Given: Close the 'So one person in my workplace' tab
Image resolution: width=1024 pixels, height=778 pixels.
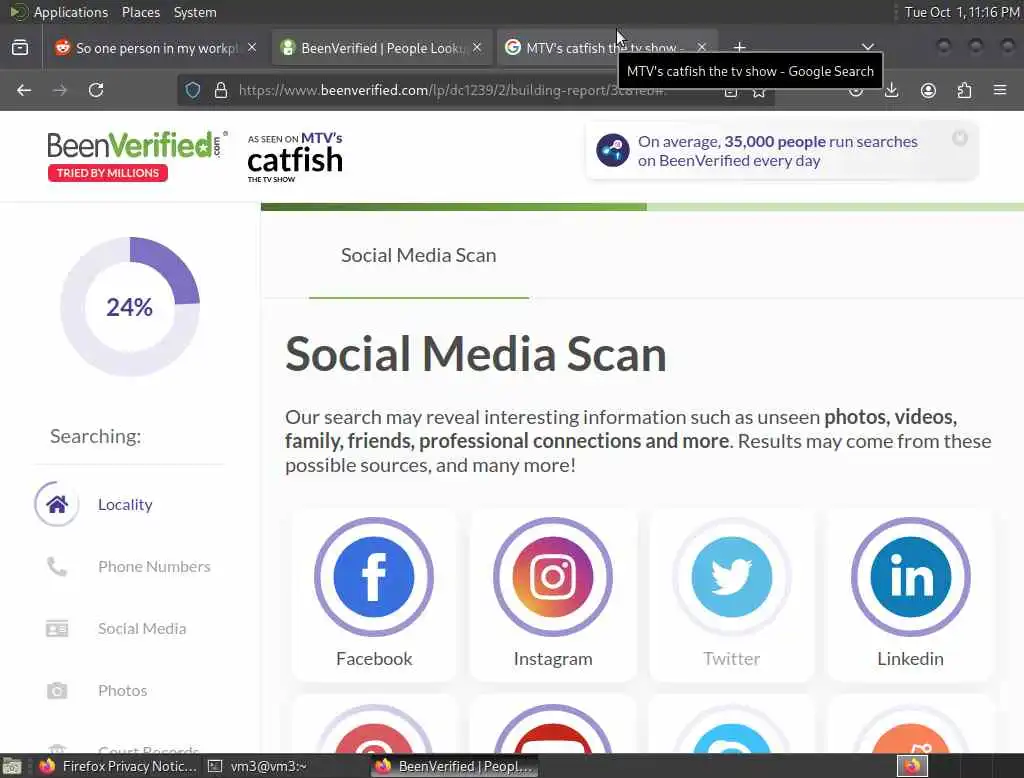Looking at the screenshot, I should coord(252,48).
